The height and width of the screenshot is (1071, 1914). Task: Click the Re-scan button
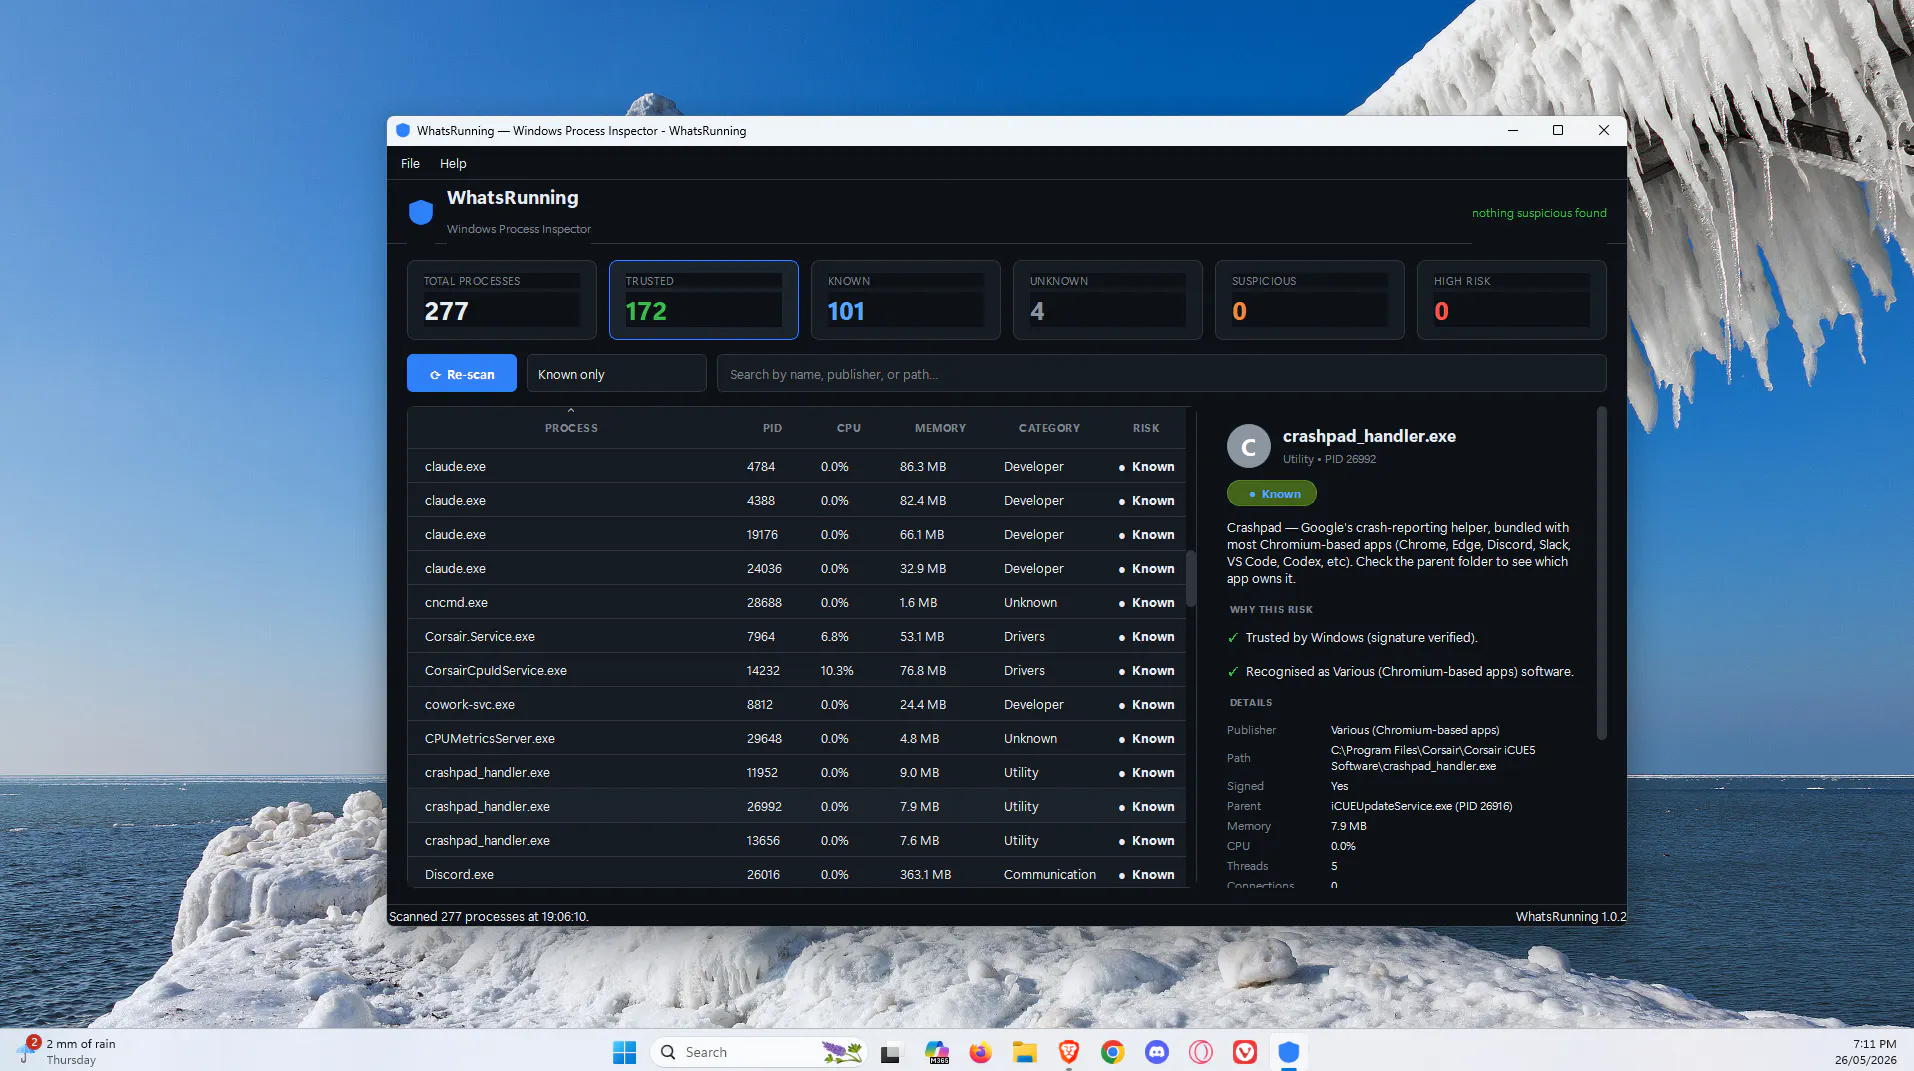[462, 373]
